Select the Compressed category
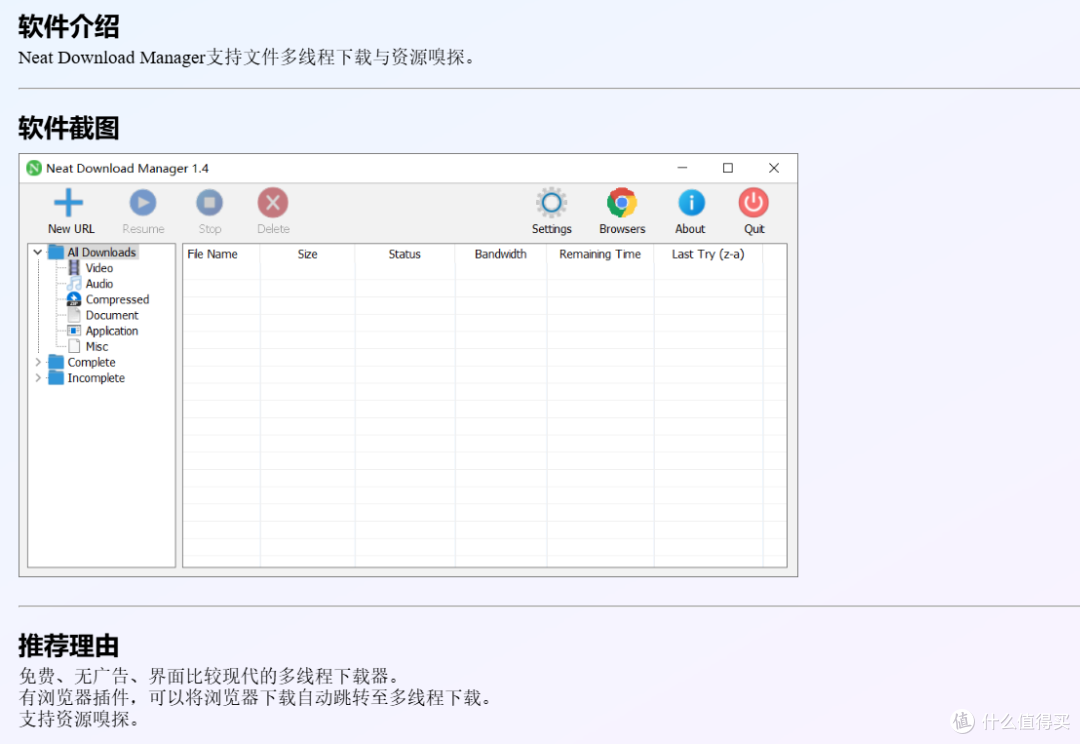Image resolution: width=1080 pixels, height=744 pixels. (x=116, y=300)
